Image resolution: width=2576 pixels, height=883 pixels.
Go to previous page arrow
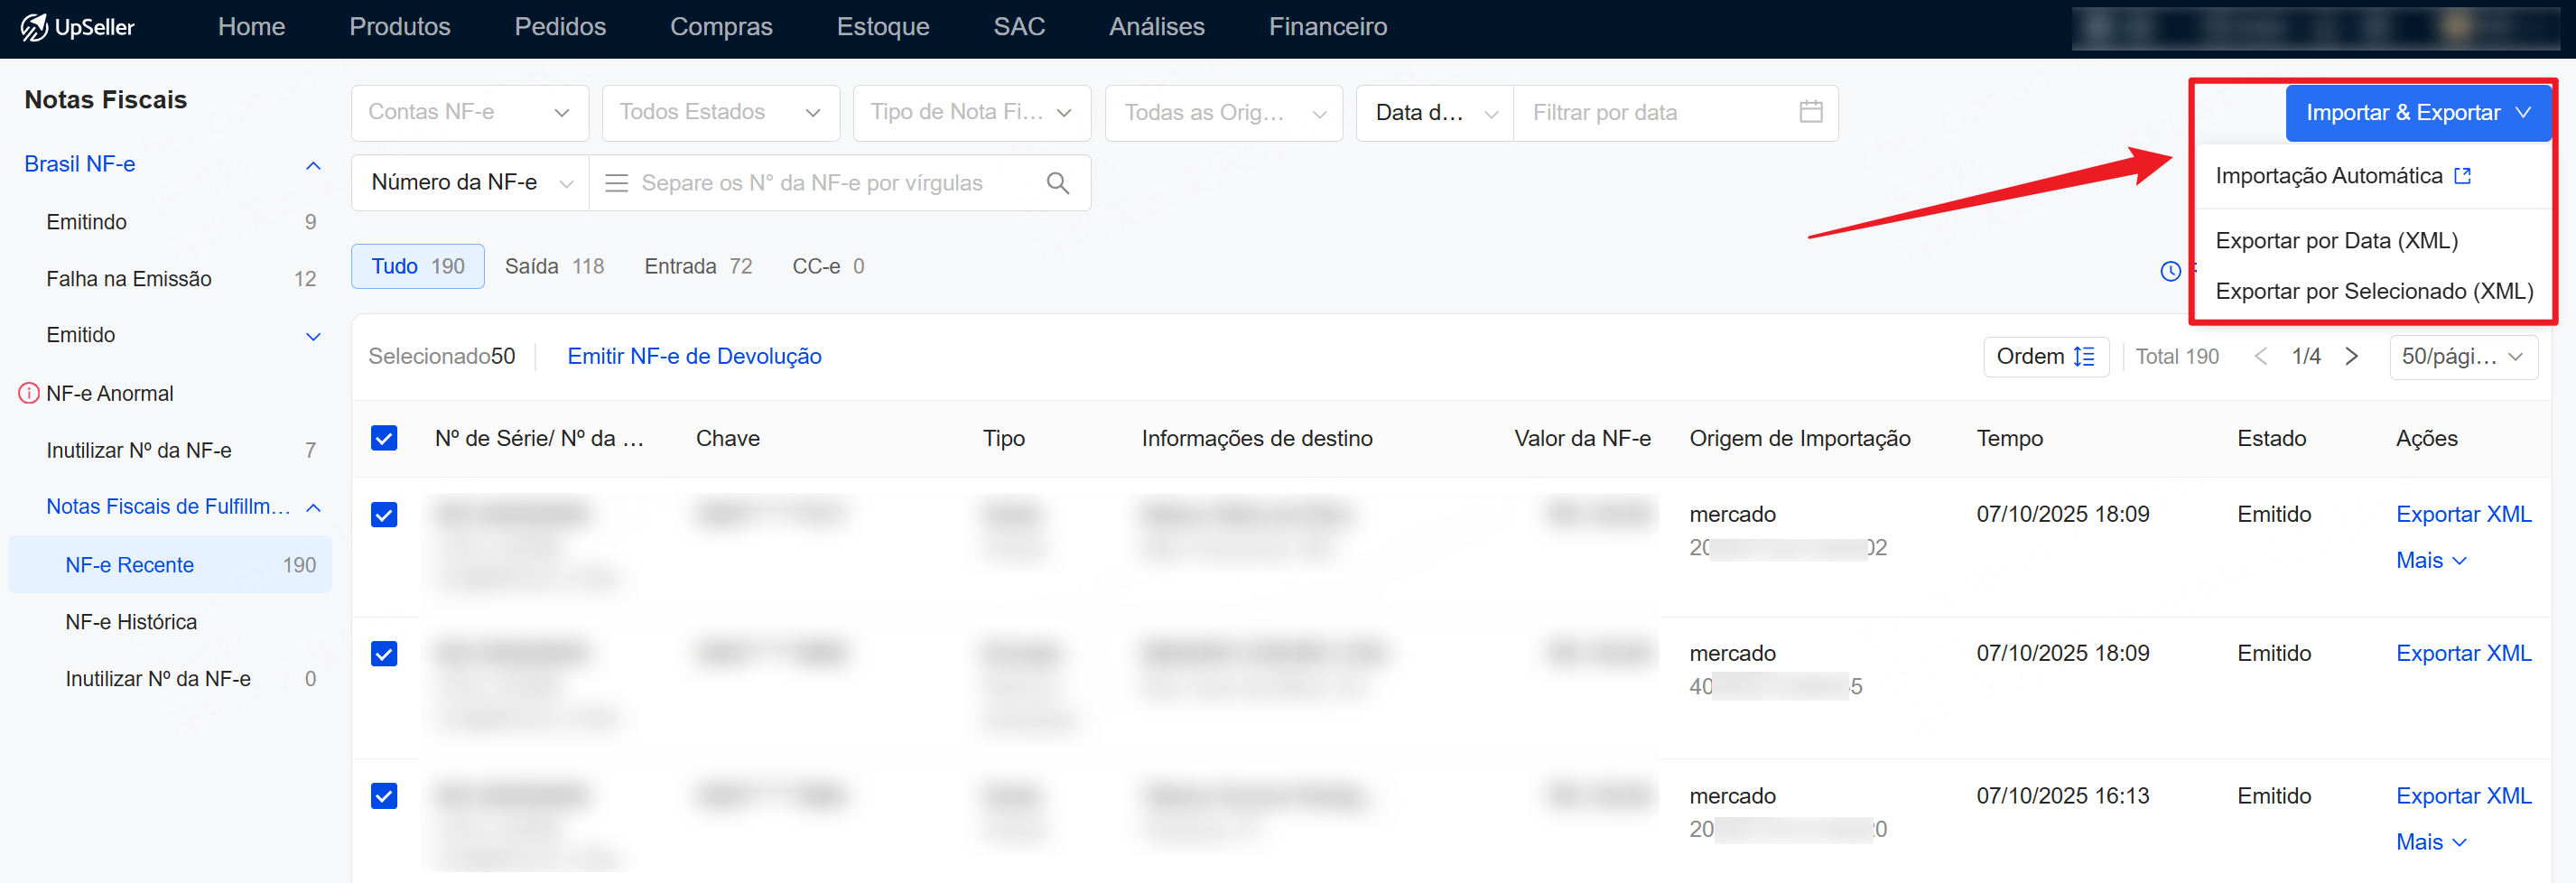pos(2260,357)
